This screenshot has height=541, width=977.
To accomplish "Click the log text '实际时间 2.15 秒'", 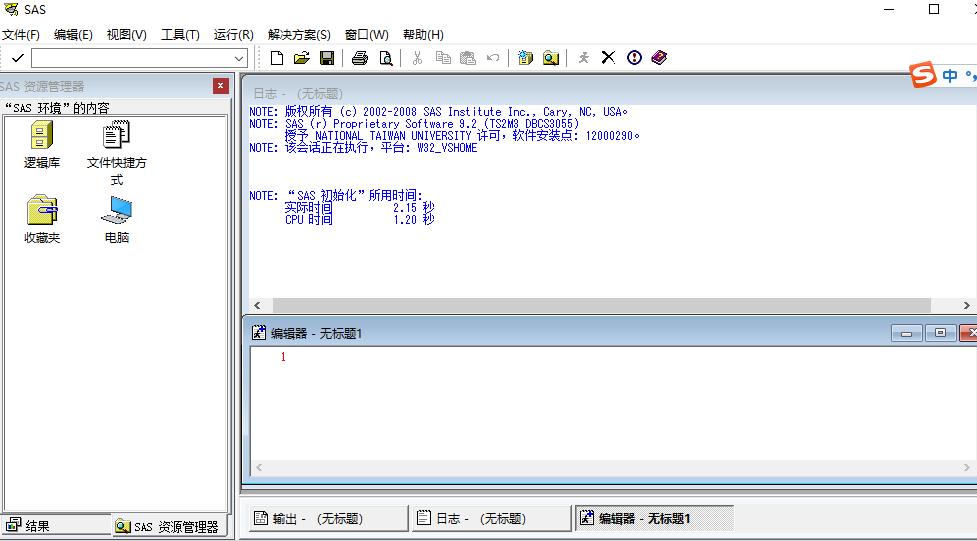I will 360,208.
